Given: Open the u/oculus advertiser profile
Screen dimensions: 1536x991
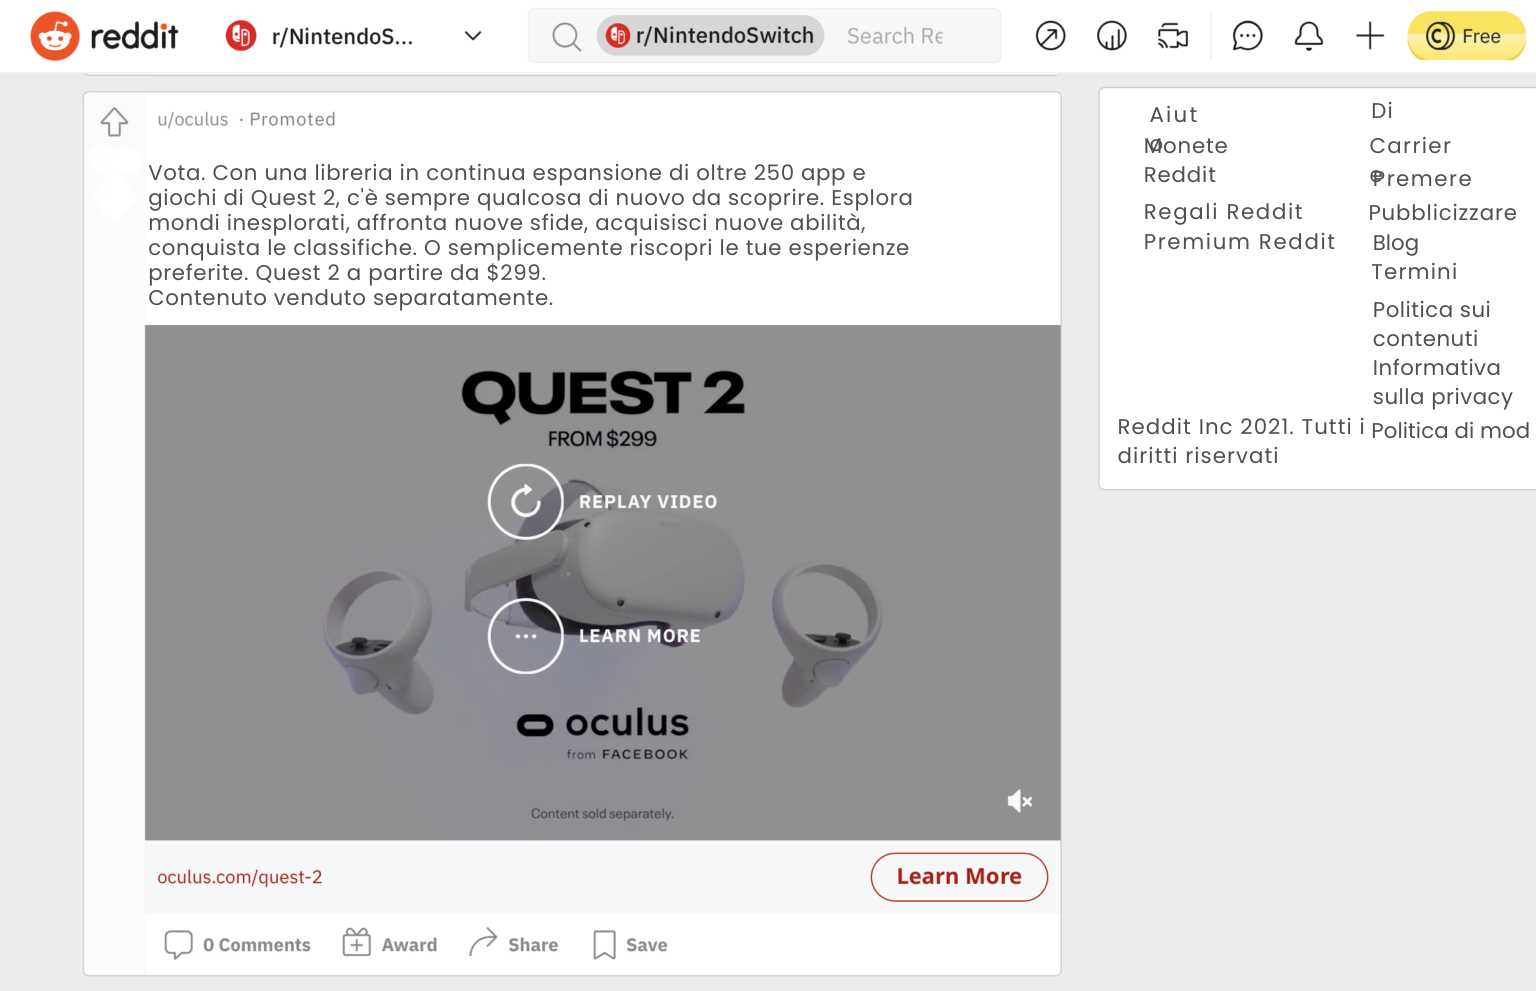Looking at the screenshot, I should 193,119.
